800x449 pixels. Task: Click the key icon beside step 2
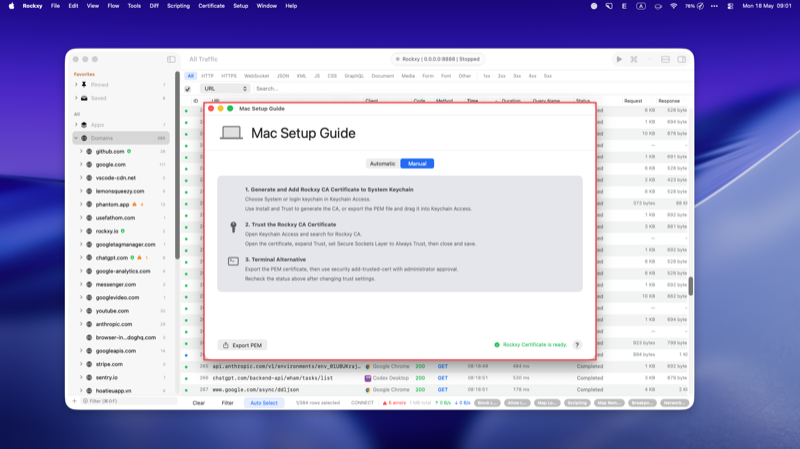pos(233,227)
